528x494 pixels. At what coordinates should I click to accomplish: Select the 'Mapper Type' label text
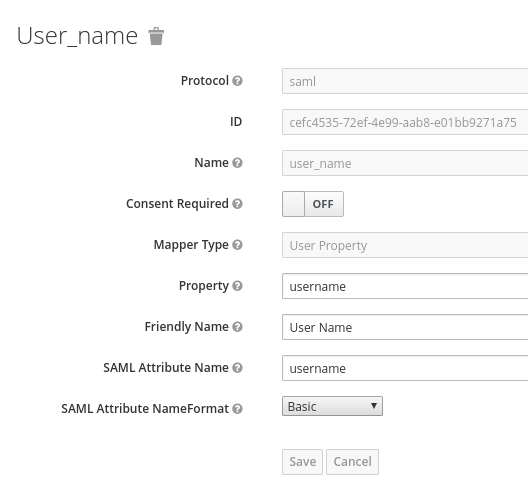point(191,245)
